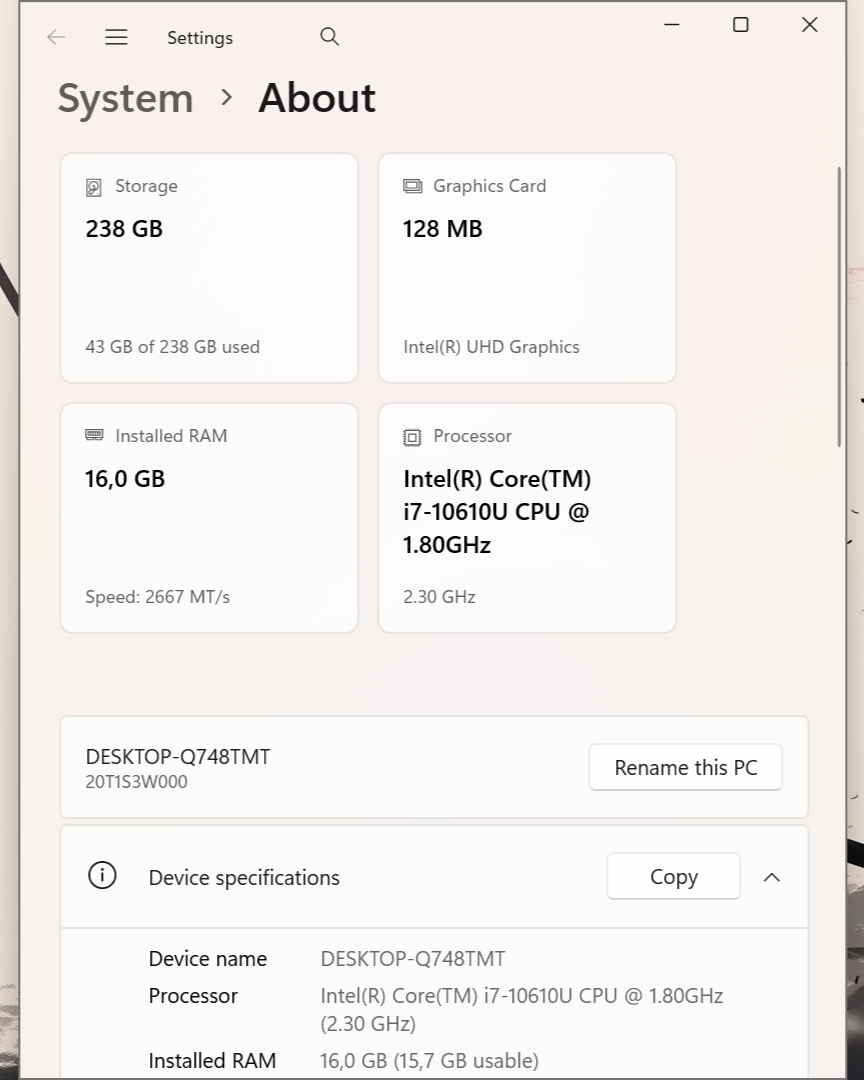Click model number 20T1S3W000
The width and height of the screenshot is (864, 1080).
(x=136, y=782)
